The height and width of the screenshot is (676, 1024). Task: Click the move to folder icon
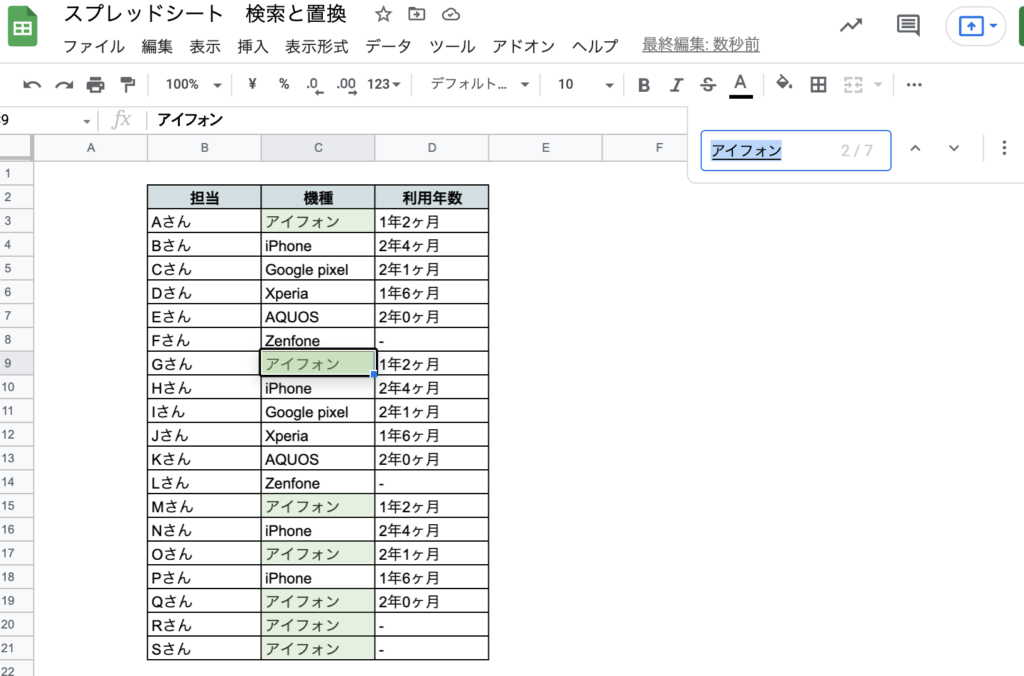(417, 14)
